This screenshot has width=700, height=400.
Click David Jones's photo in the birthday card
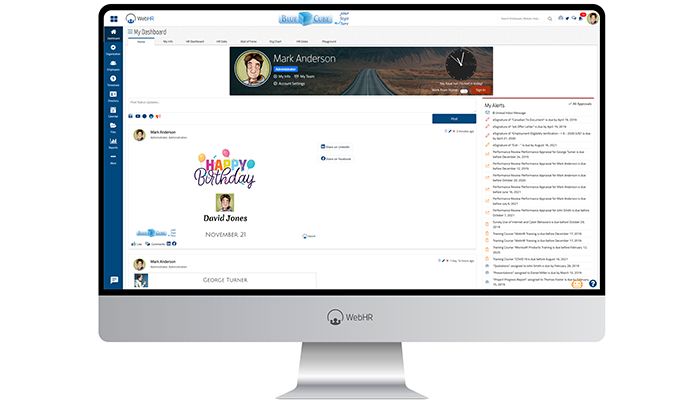225,203
